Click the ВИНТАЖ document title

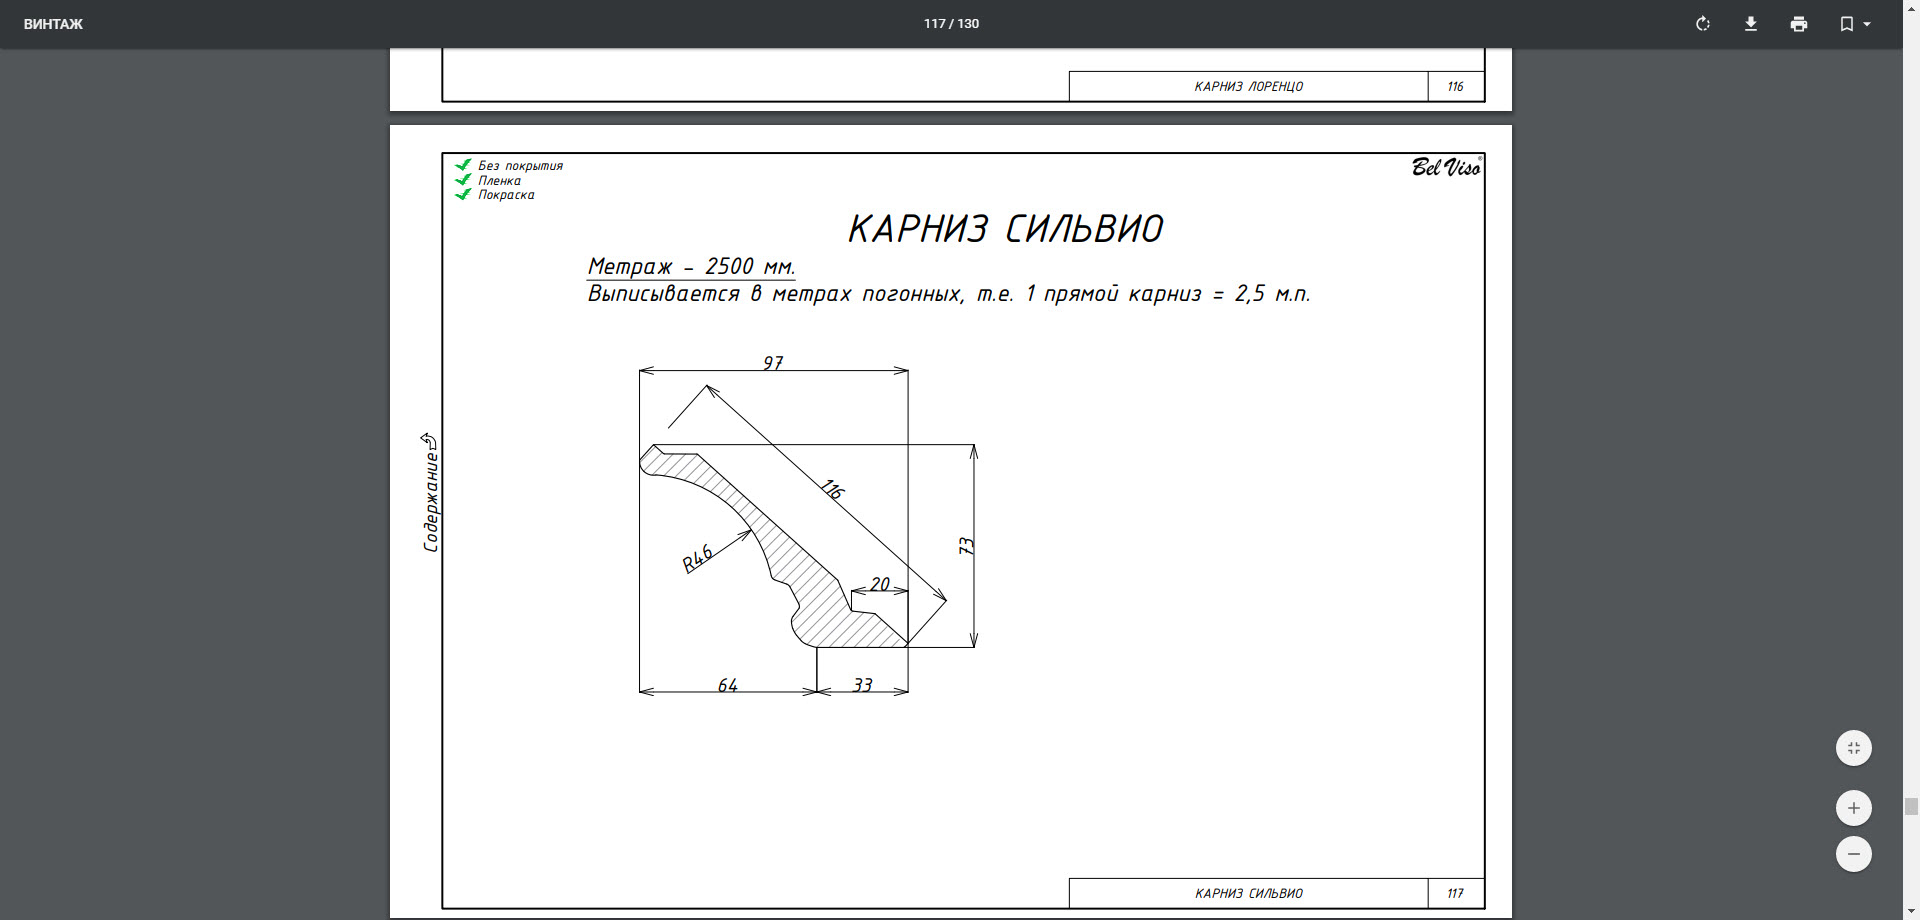click(53, 24)
